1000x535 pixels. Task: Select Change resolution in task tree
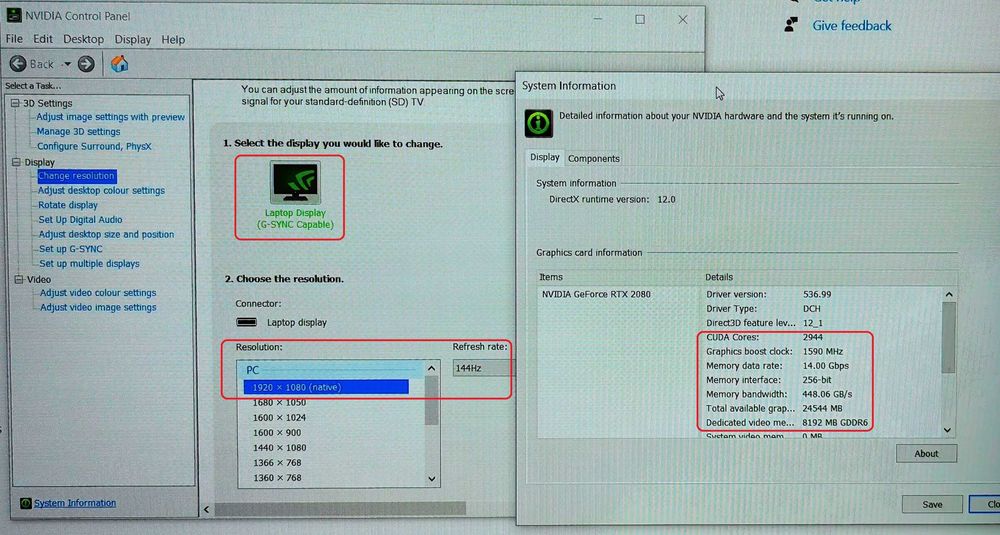pyautogui.click(x=77, y=175)
